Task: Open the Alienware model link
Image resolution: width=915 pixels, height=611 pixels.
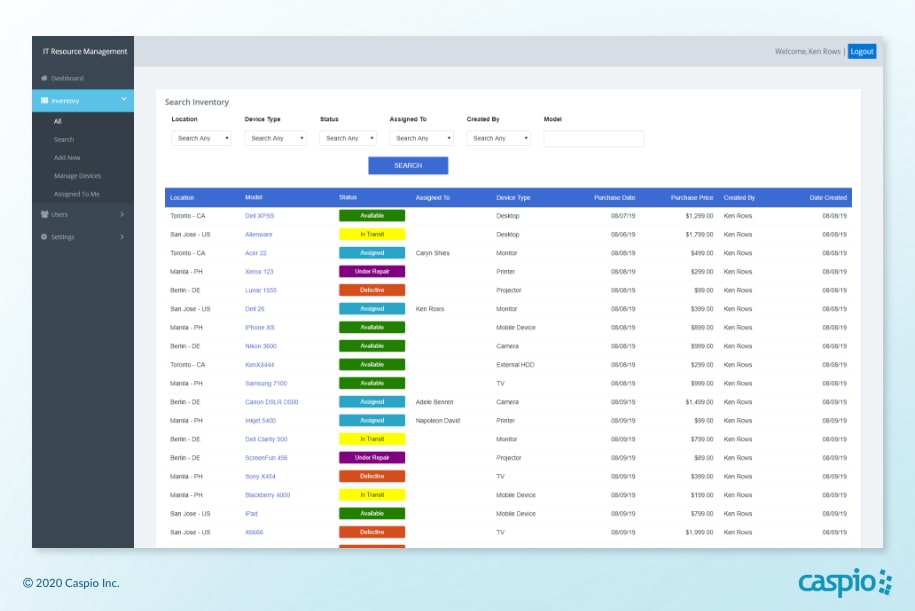Action: (x=258, y=234)
